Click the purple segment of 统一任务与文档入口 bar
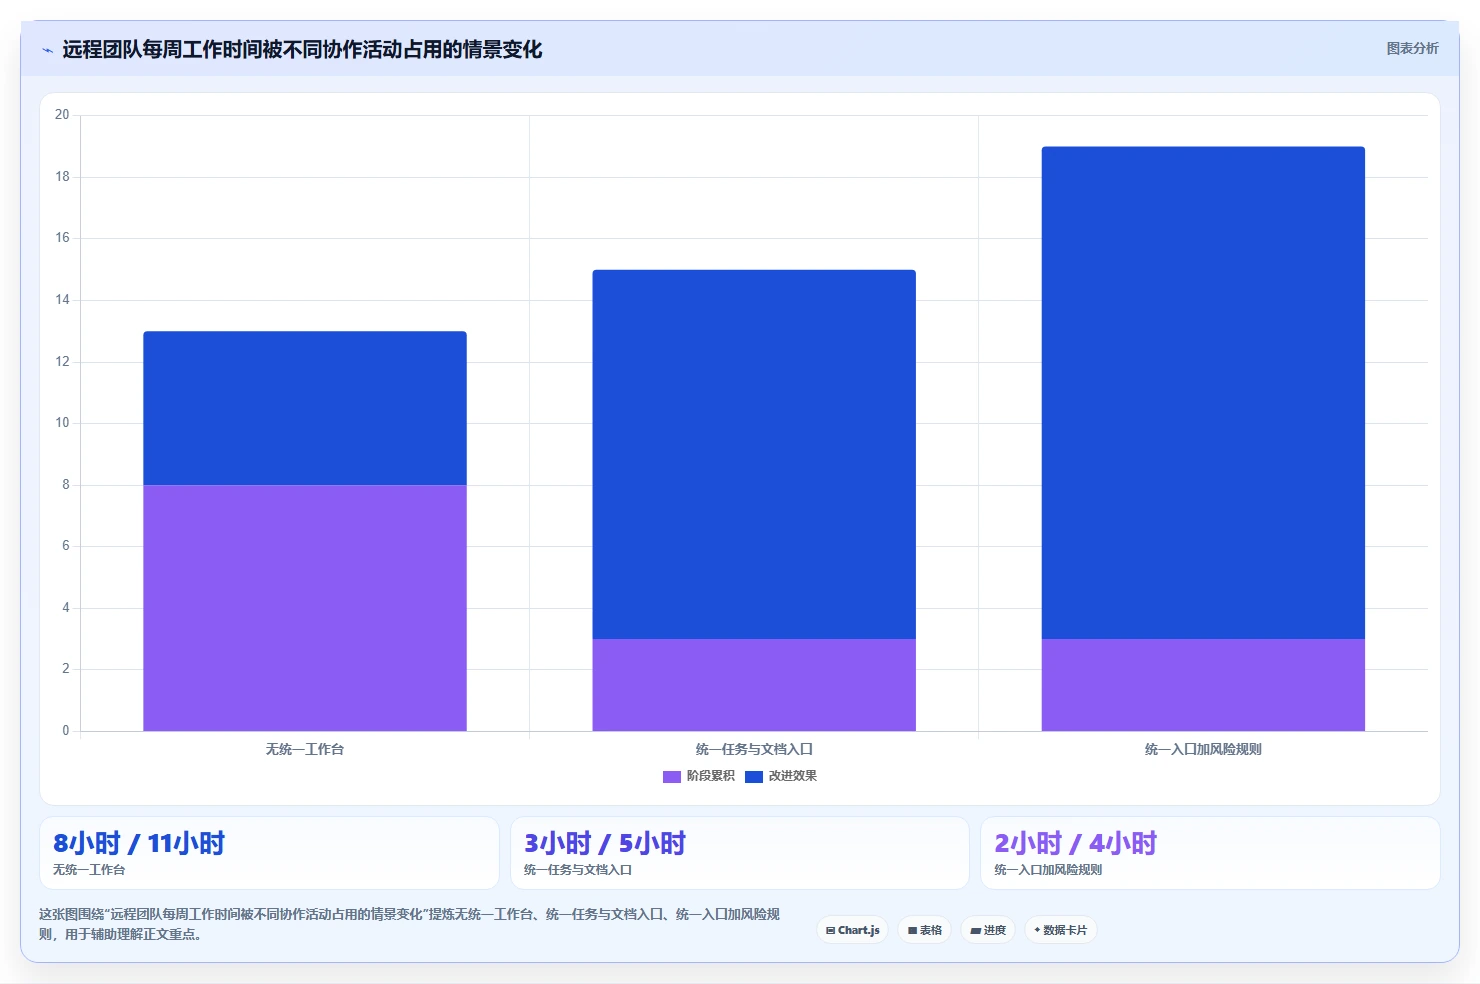Screen dimensions: 1480x984 pos(754,685)
